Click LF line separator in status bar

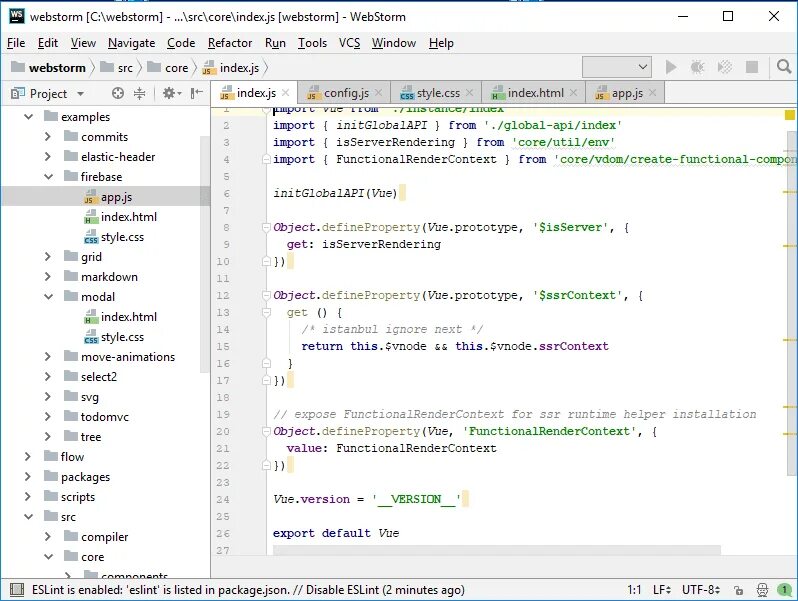tap(662, 590)
